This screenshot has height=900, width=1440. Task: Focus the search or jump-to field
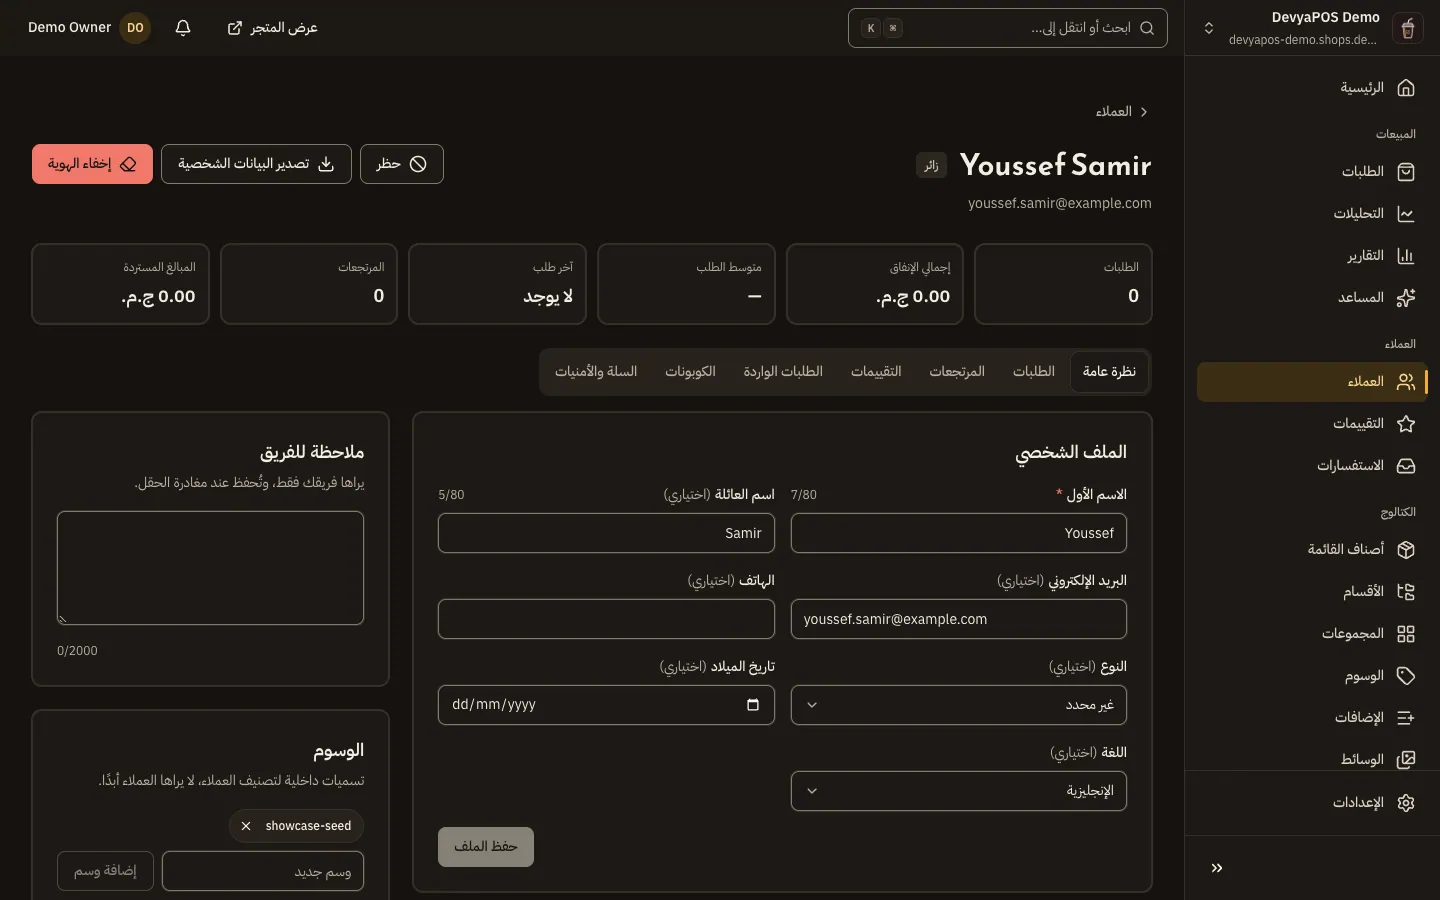[1008, 28]
